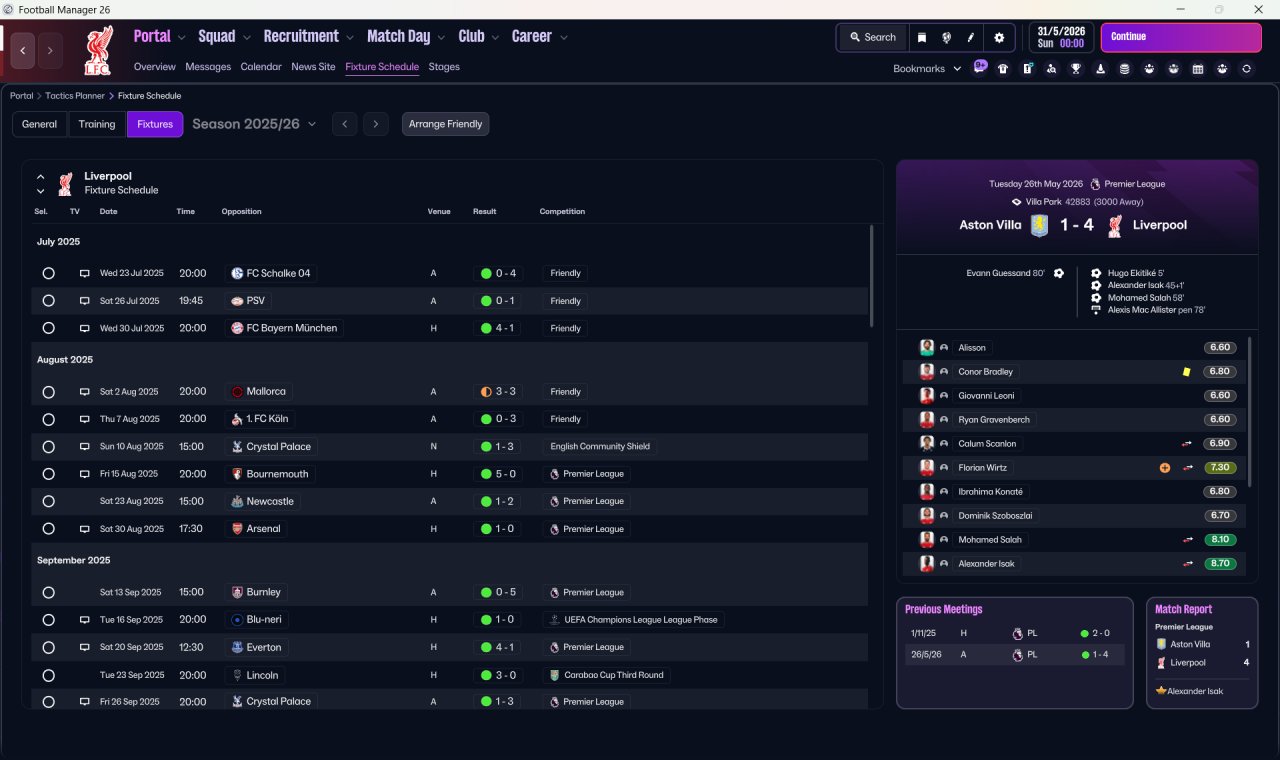Image resolution: width=1280 pixels, height=760 pixels.
Task: Switch to the Calendar tab
Action: [x=261, y=67]
